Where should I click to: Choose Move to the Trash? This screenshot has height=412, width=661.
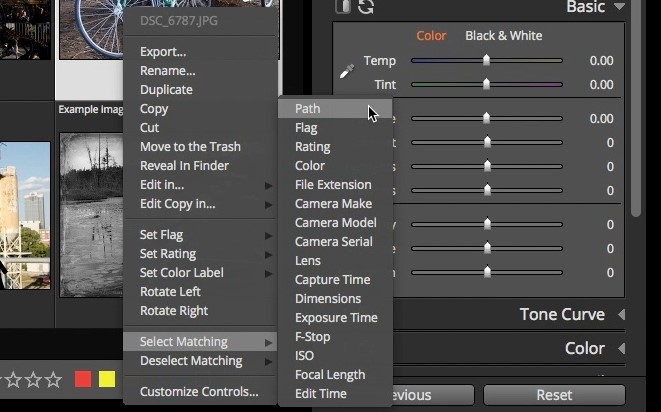[x=190, y=147]
